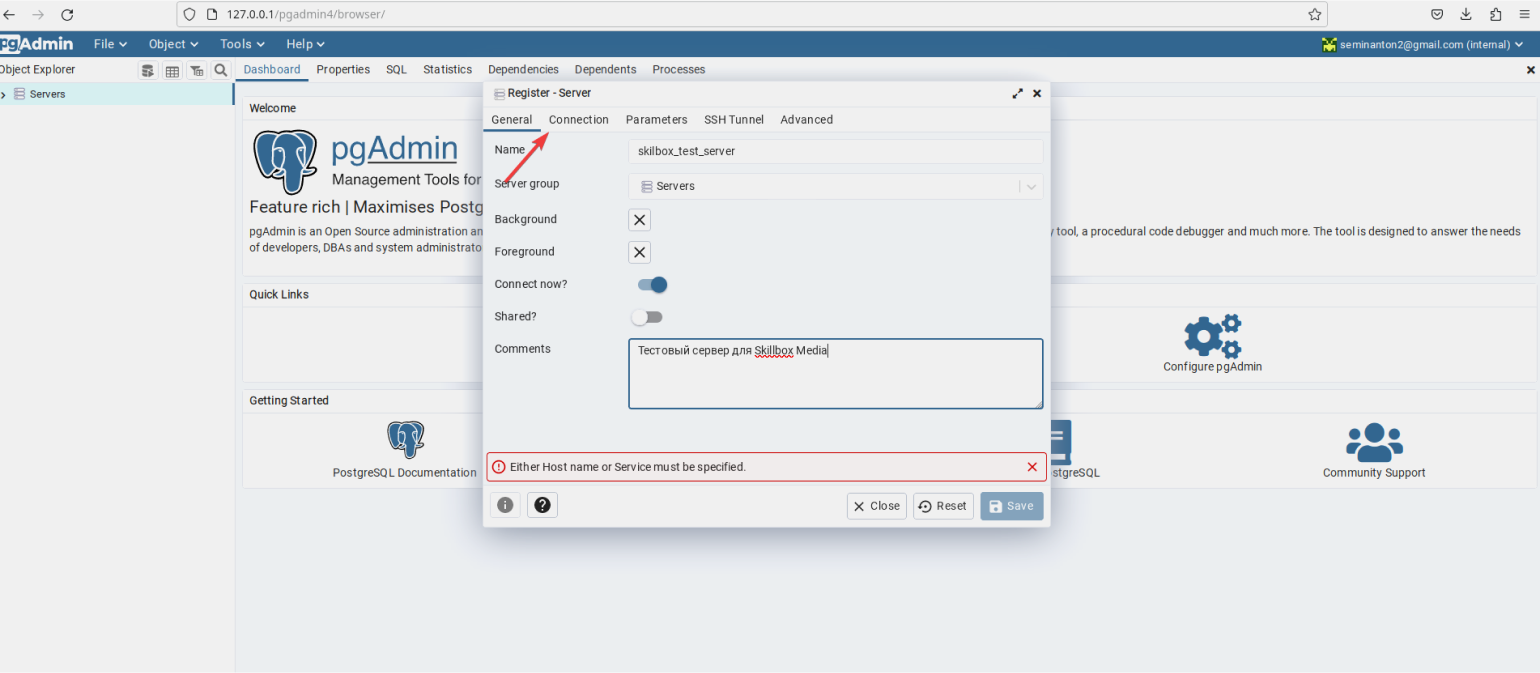Switch to the Connection tab in dialog
The height and width of the screenshot is (673, 1540).
click(x=579, y=119)
